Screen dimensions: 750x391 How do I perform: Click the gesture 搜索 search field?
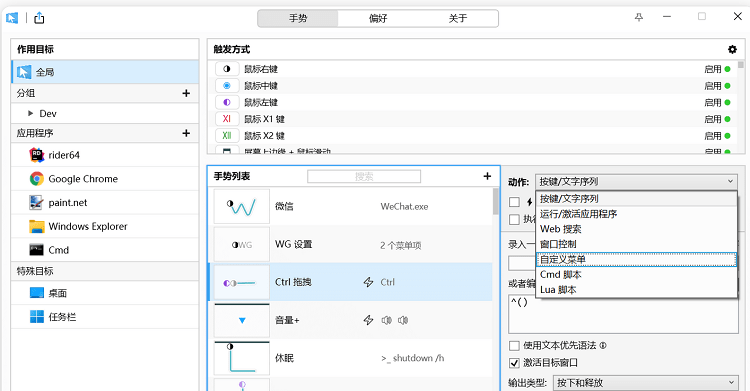[364, 177]
